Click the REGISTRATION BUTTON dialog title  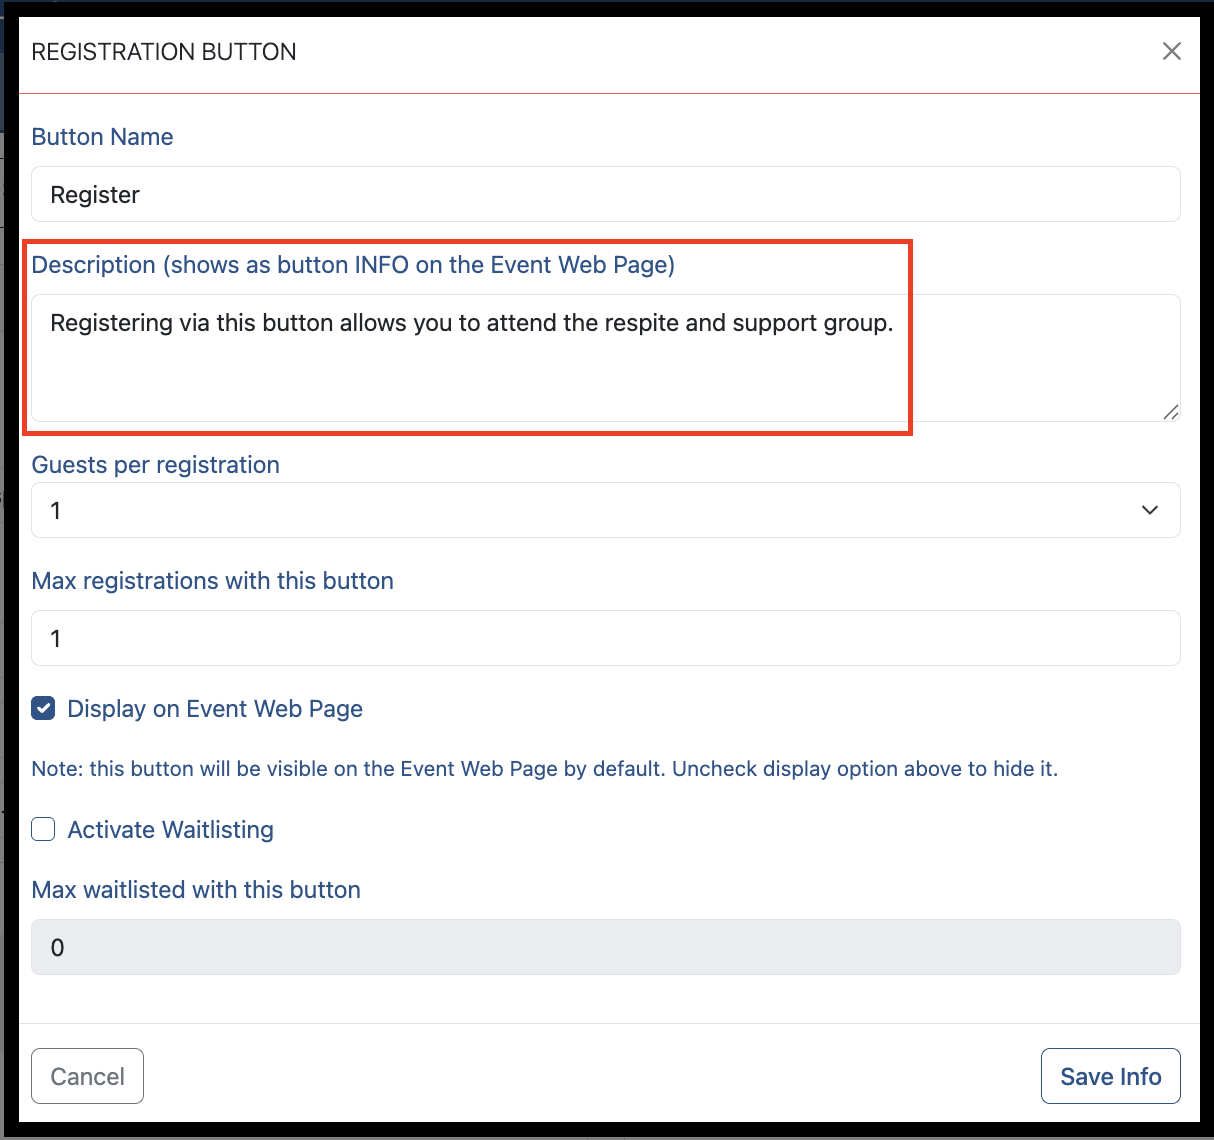[x=164, y=52]
